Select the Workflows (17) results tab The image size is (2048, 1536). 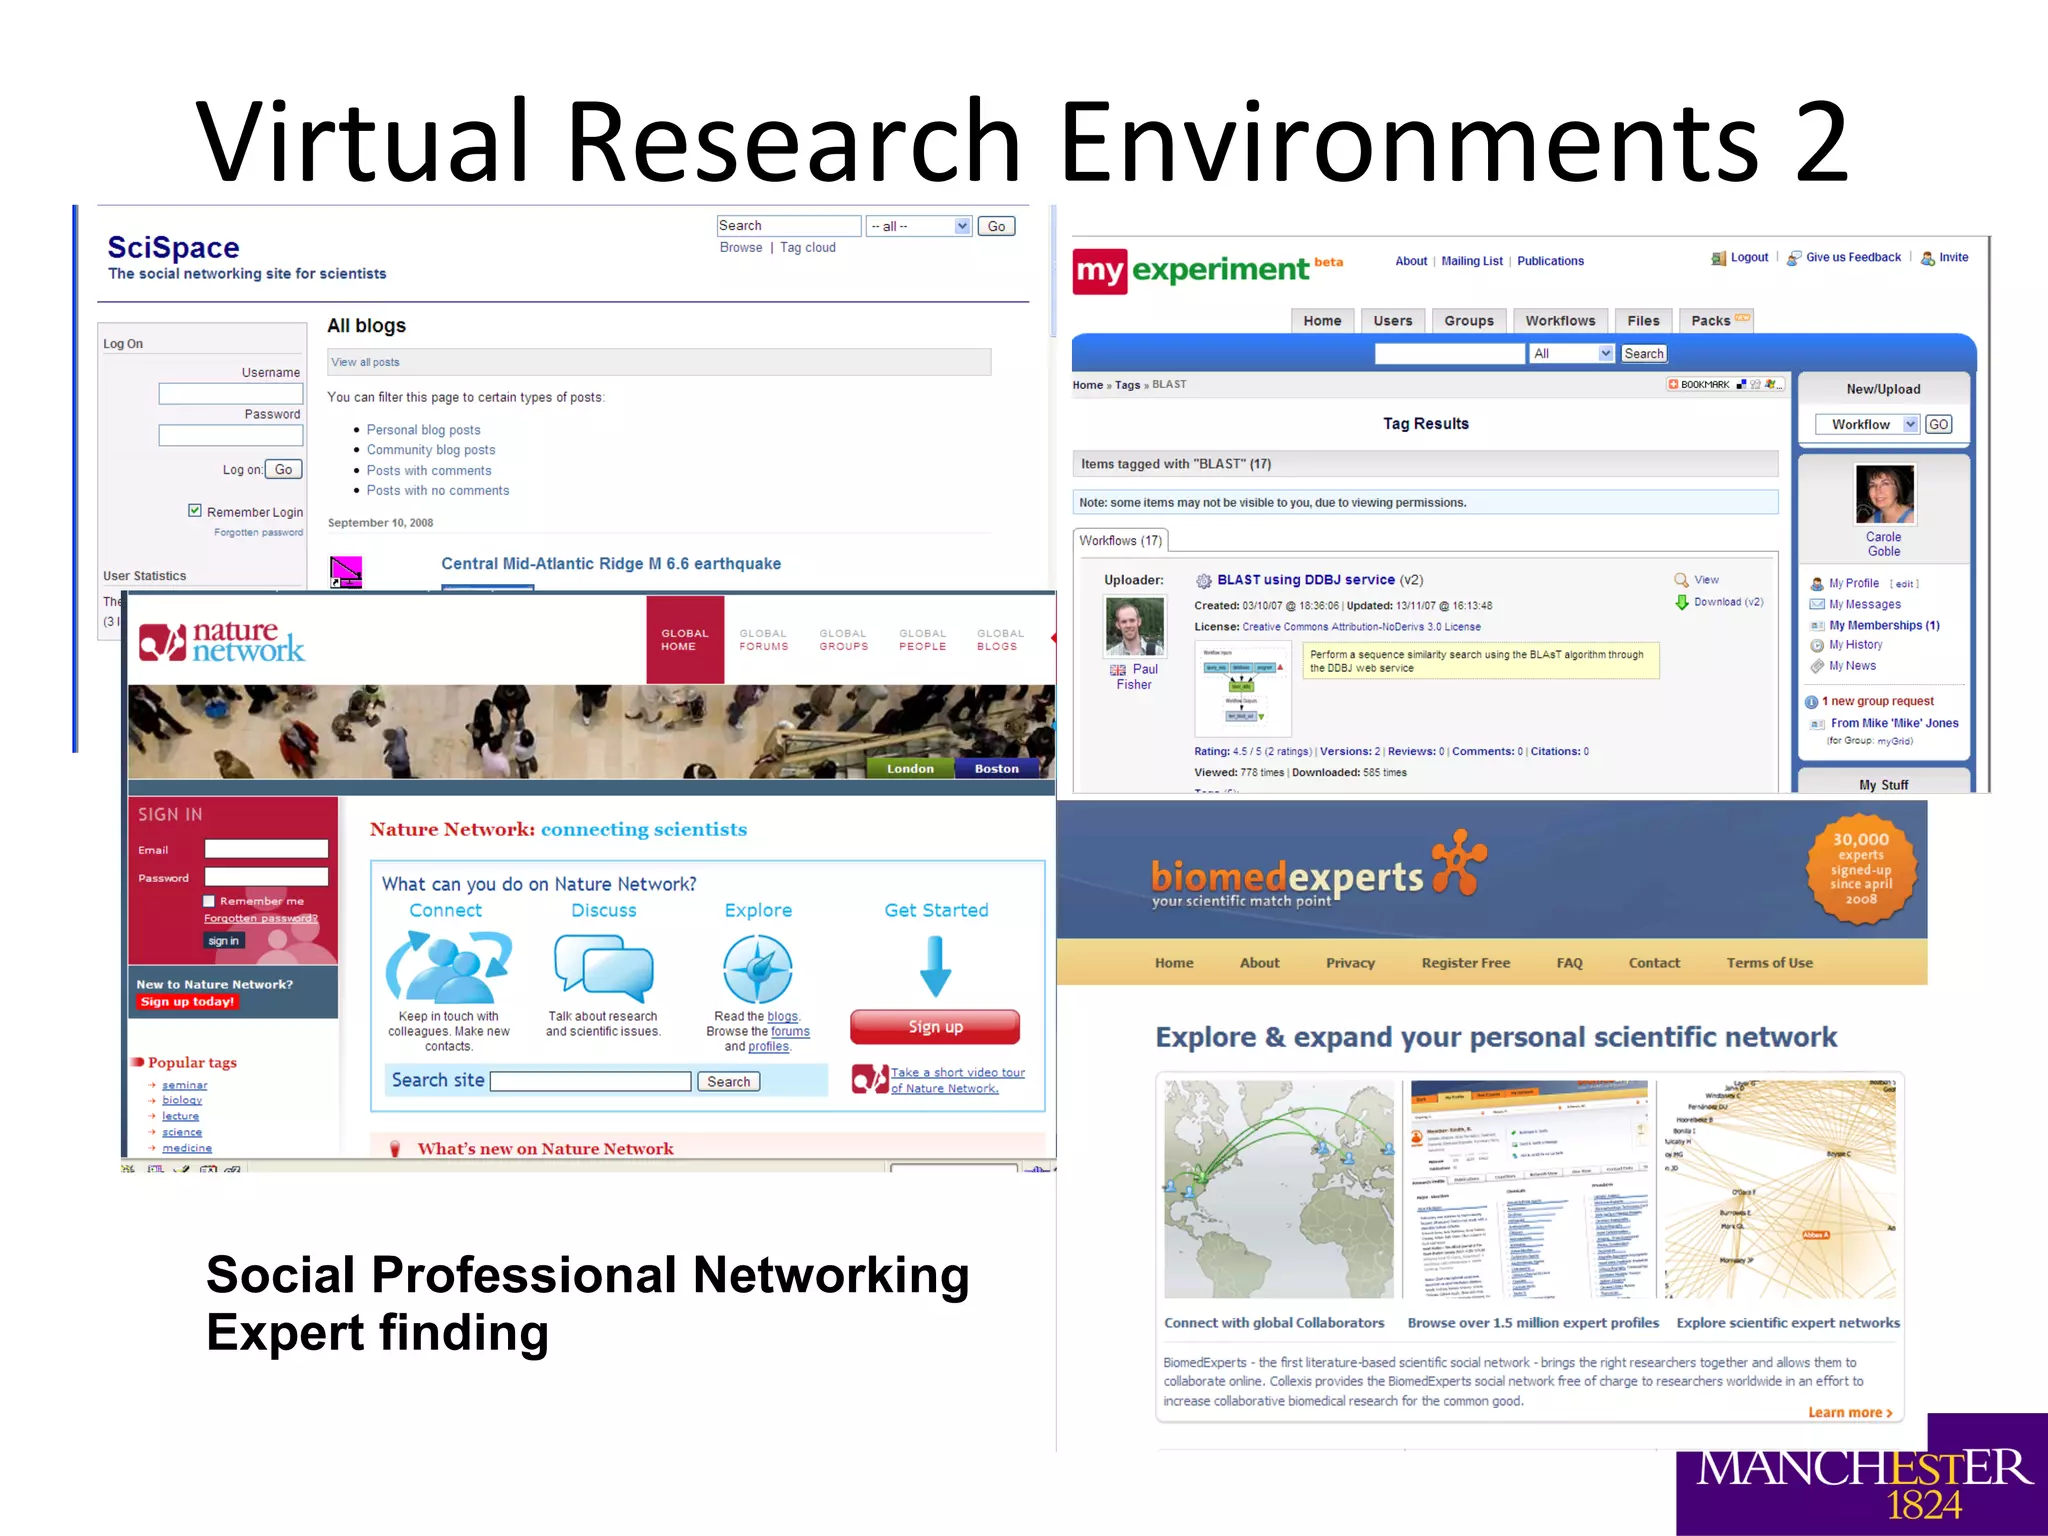tap(1120, 540)
